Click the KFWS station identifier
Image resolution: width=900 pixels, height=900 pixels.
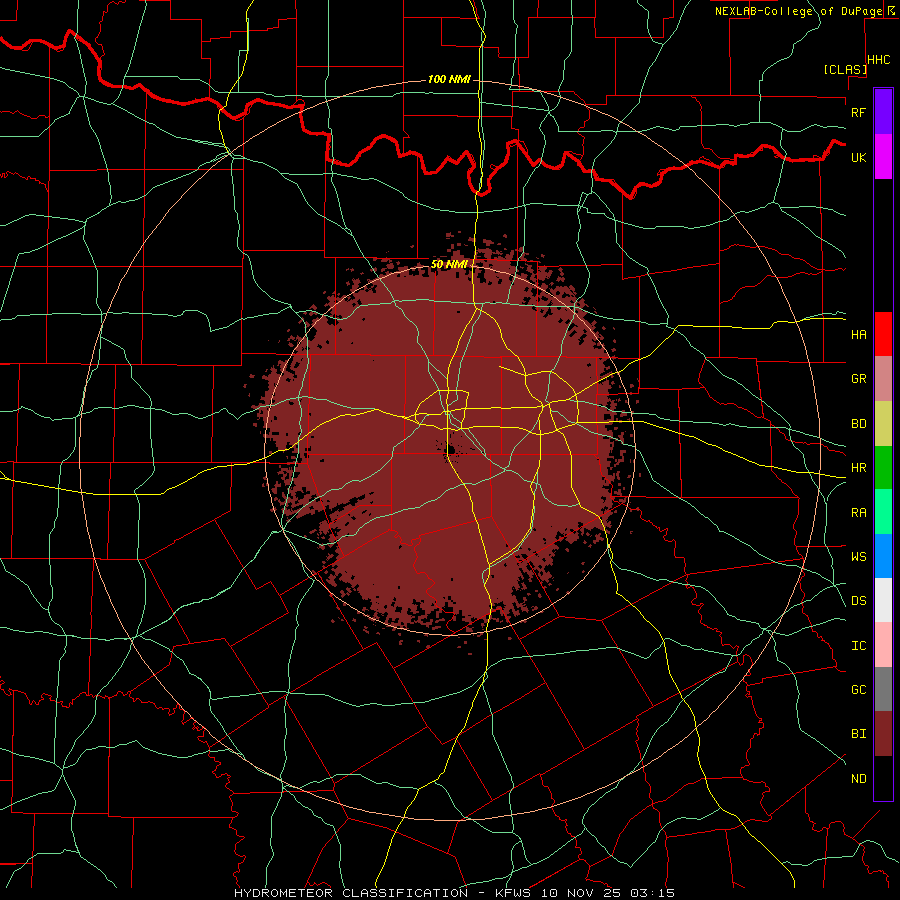pyautogui.click(x=511, y=893)
